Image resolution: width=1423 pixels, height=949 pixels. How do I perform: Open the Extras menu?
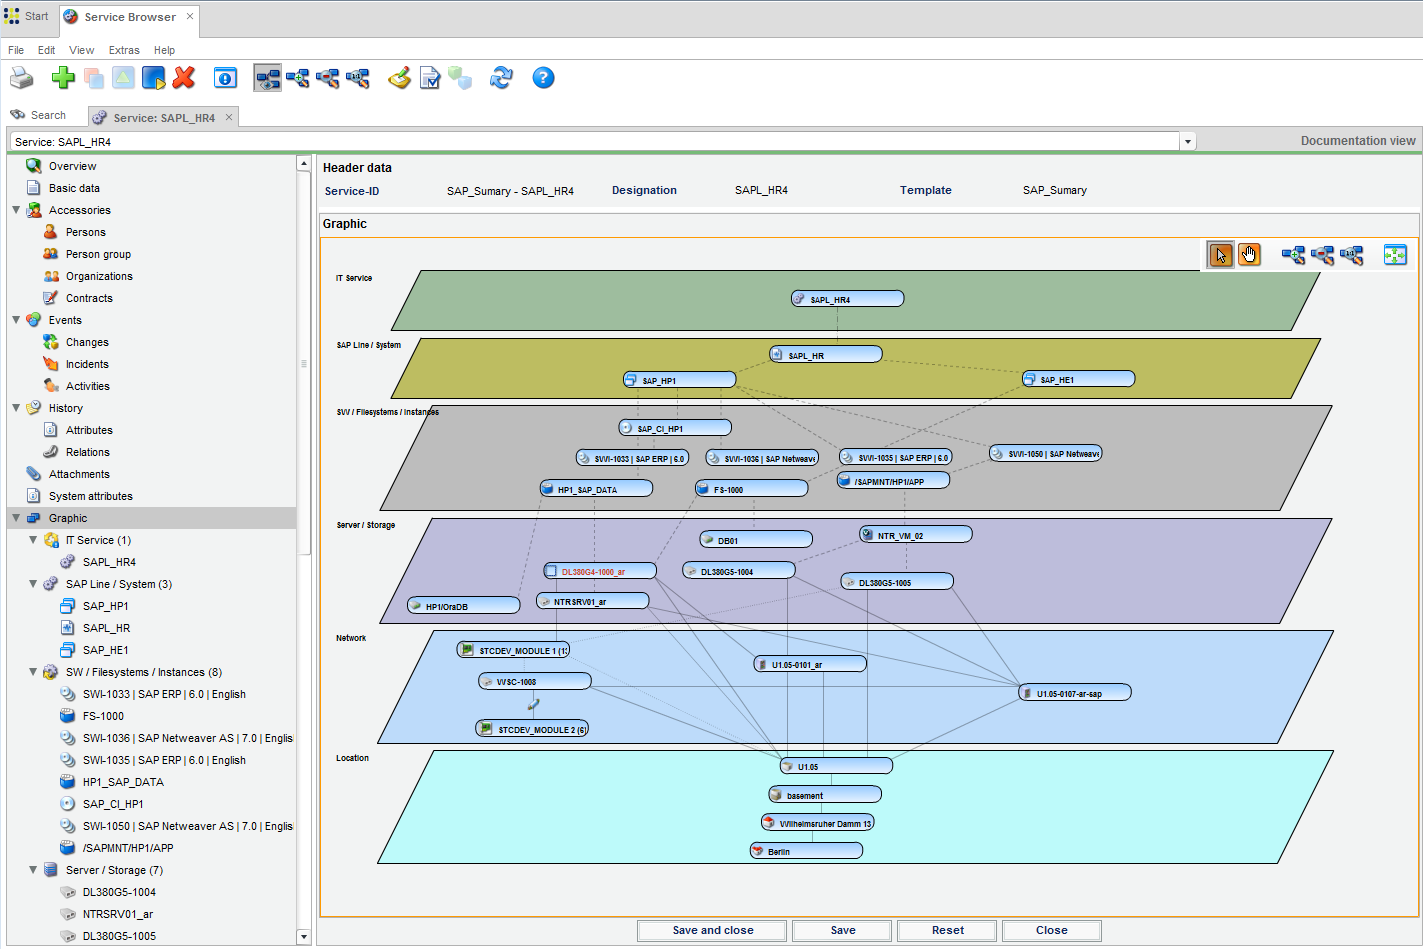coord(124,50)
